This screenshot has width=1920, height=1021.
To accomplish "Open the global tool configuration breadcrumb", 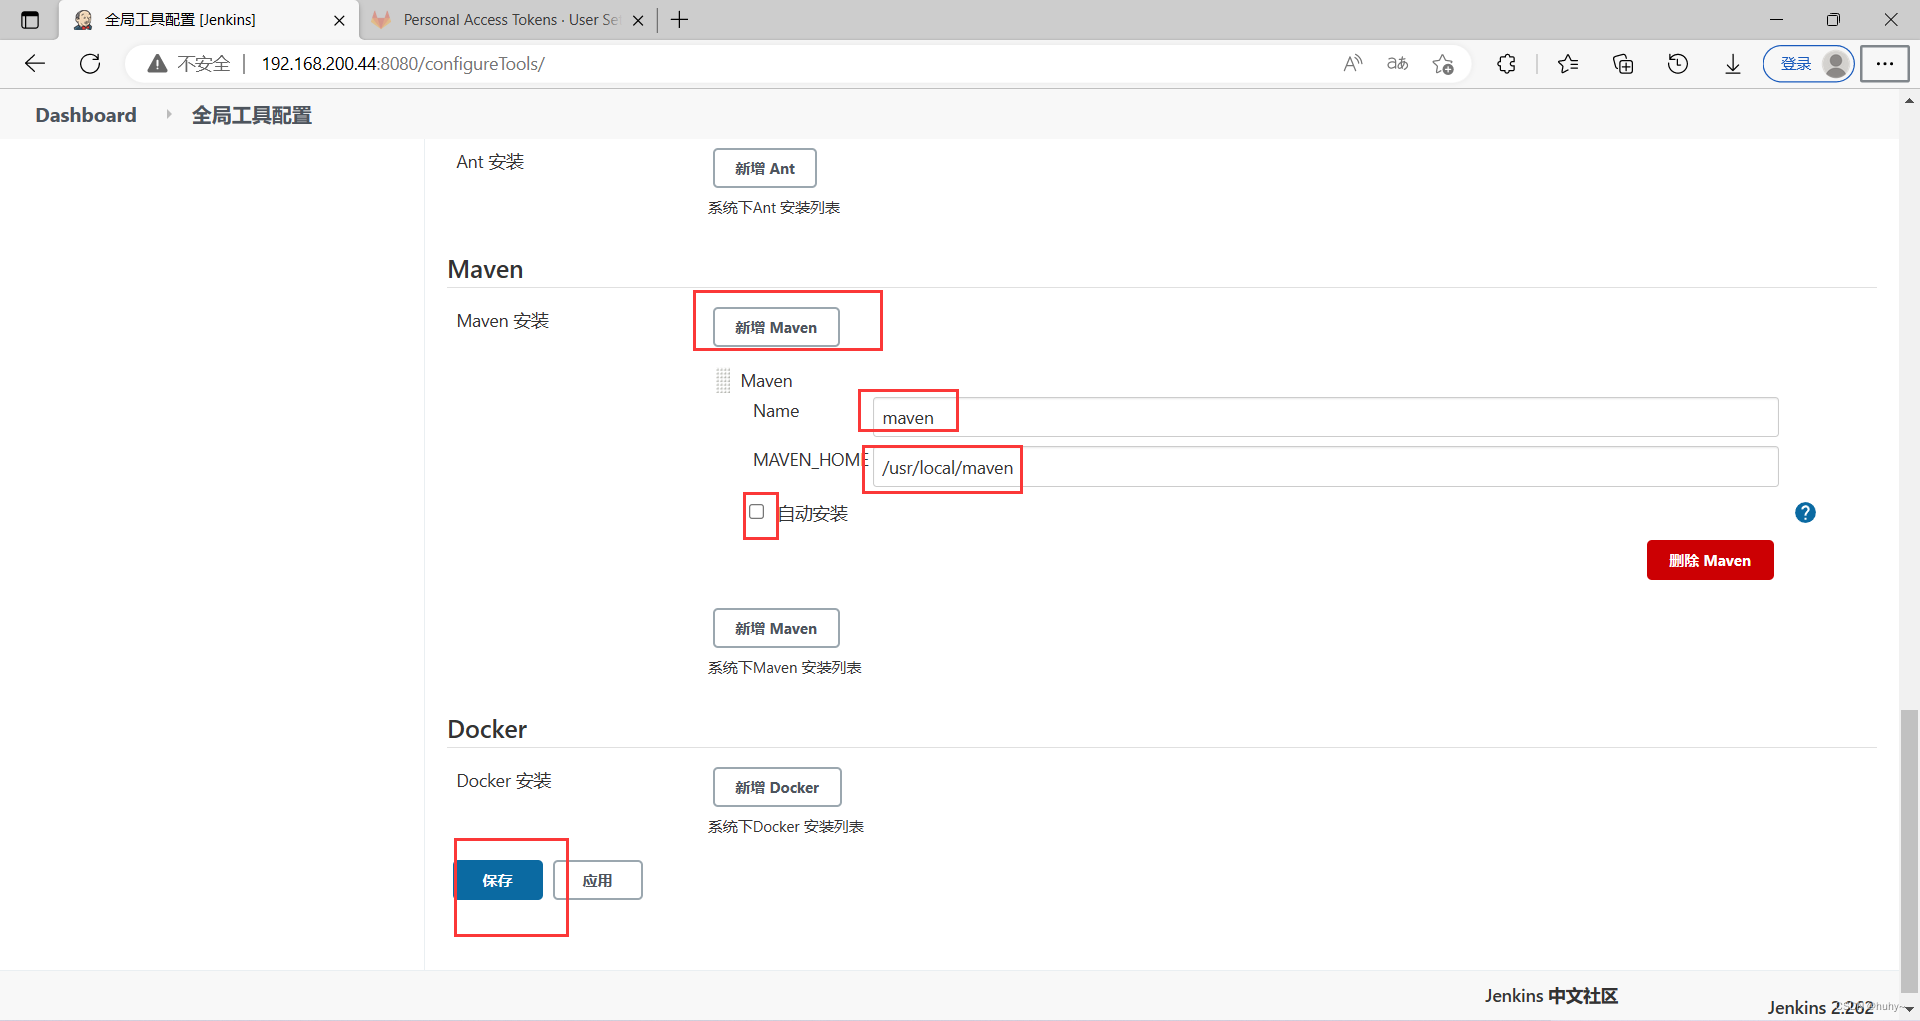I will tap(252, 115).
